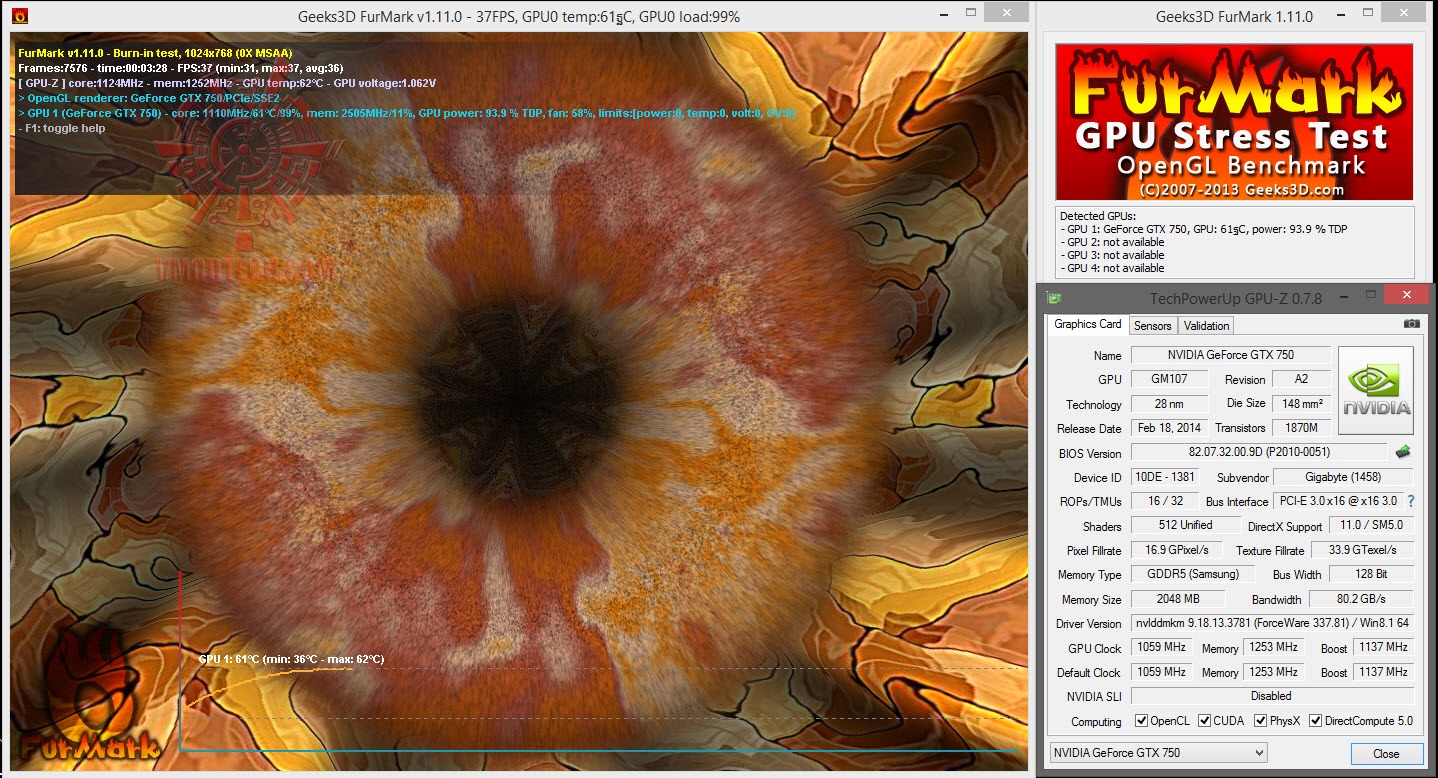Click the Texture Fillrate field 33.9 GTexel/s
Image resolution: width=1438 pixels, height=778 pixels.
[x=1363, y=550]
